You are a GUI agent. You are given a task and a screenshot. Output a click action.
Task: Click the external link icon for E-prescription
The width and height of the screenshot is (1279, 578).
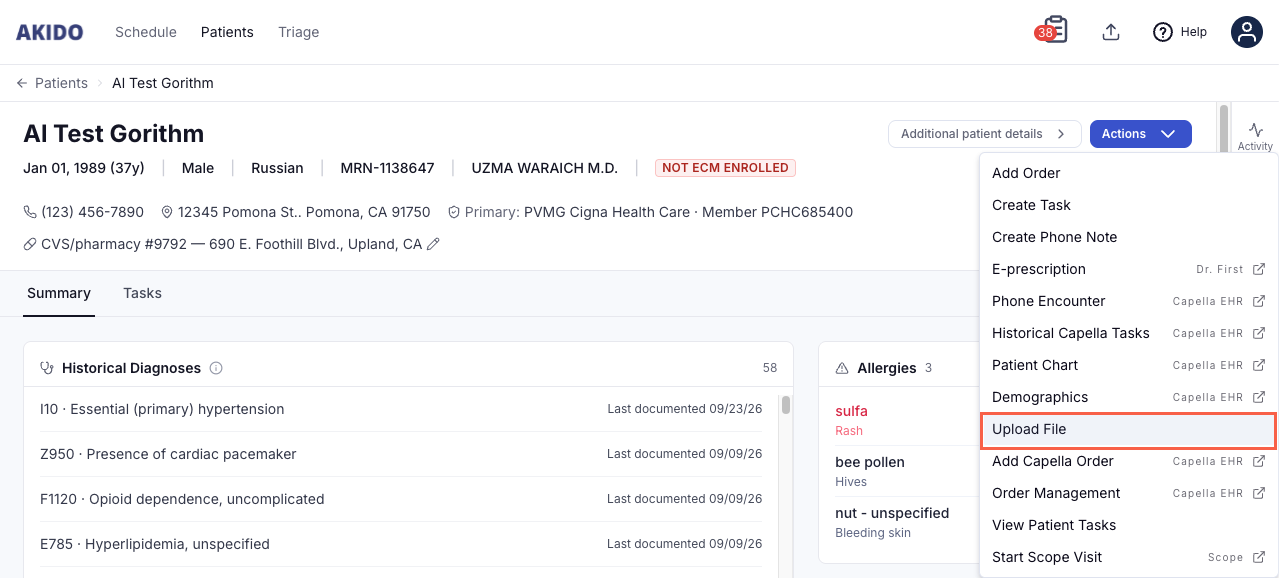[1259, 269]
